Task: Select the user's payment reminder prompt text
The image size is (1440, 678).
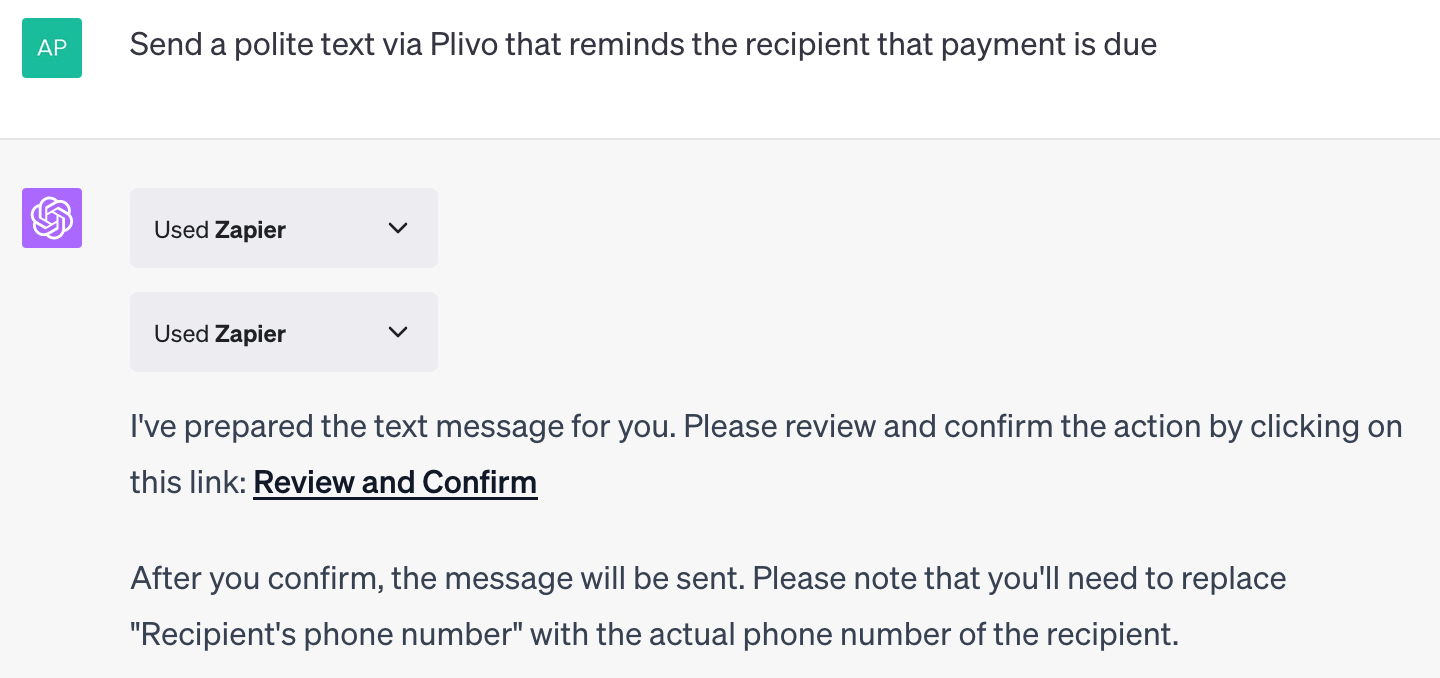Action: point(642,44)
